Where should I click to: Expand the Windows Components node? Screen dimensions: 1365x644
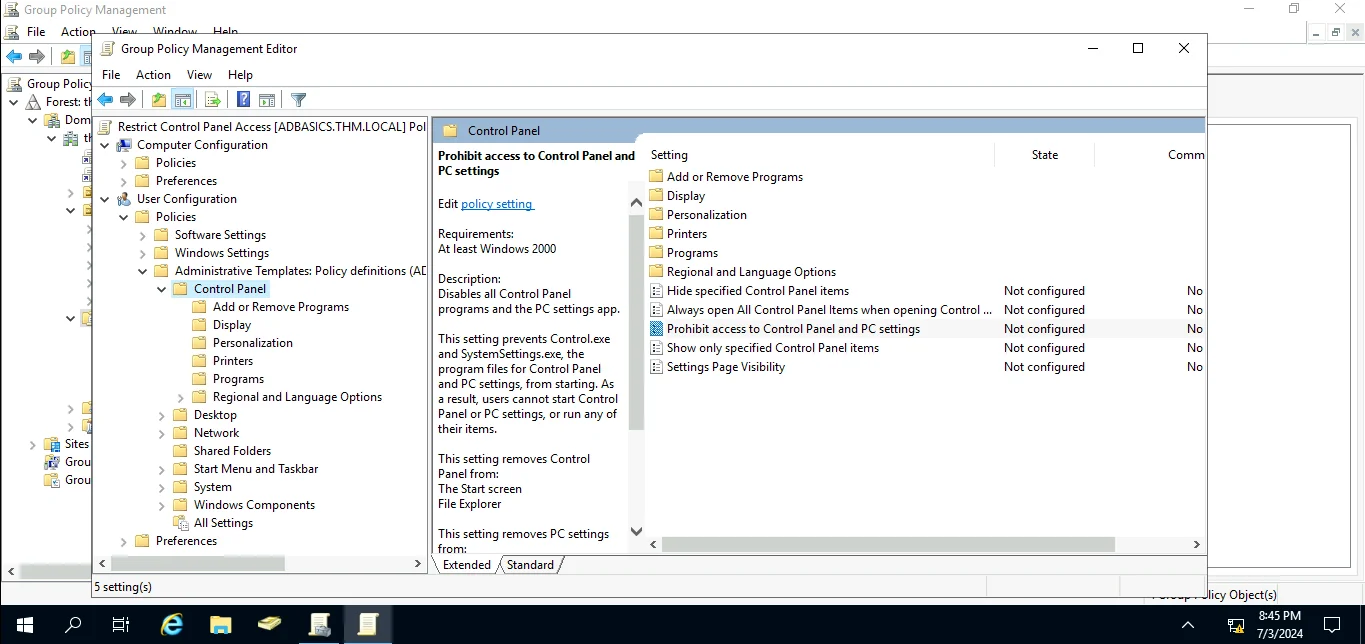162,505
